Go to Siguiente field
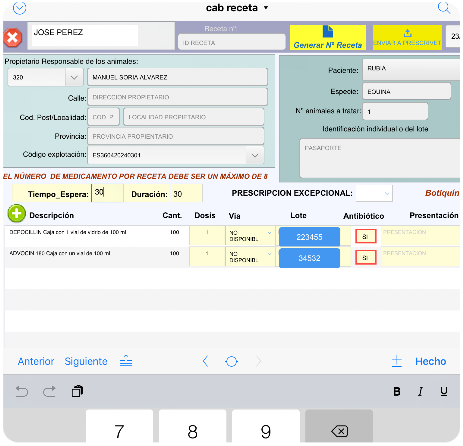Image resolution: width=463 pixels, height=446 pixels. click(86, 361)
